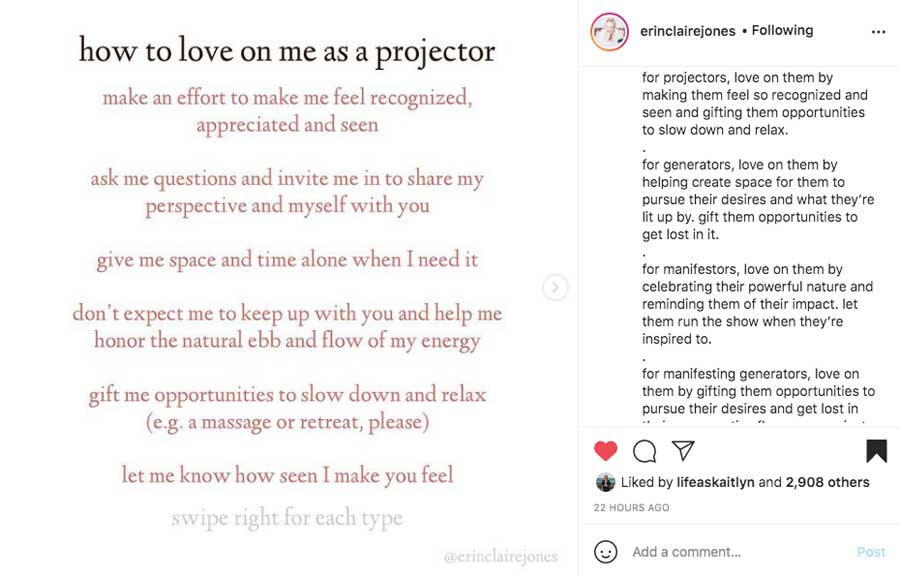900x577 pixels.
Task: Open lifeaskaitlyn's profile from likes
Action: (x=715, y=482)
